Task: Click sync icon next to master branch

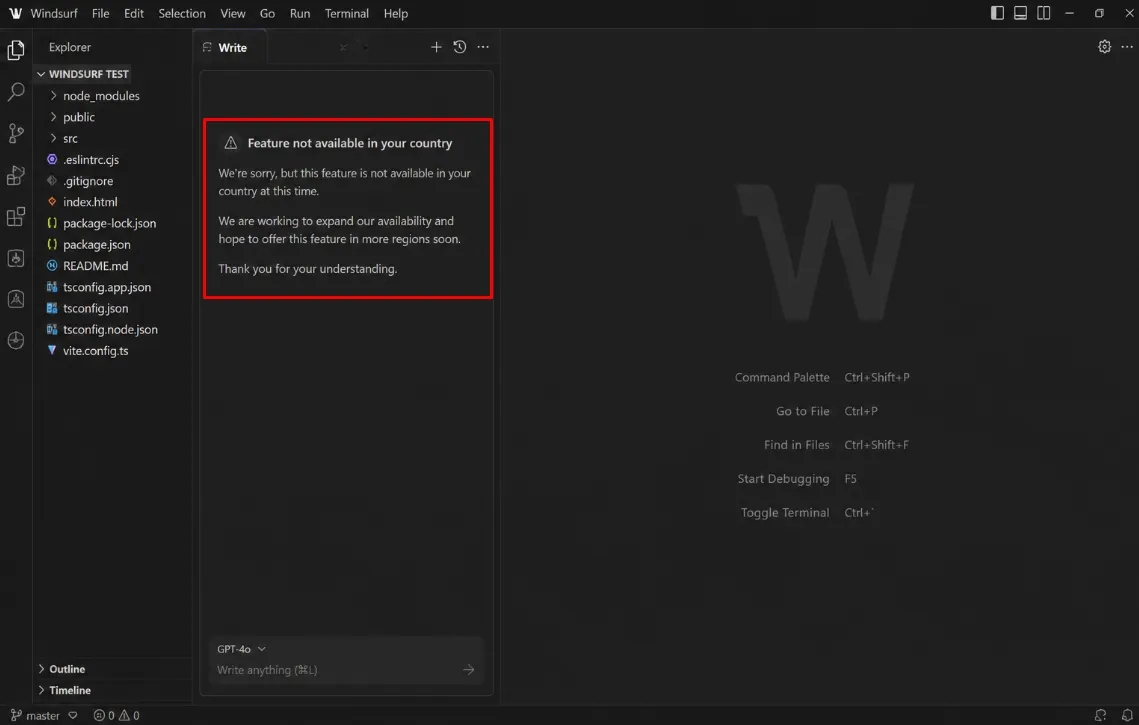Action: (x=73, y=716)
